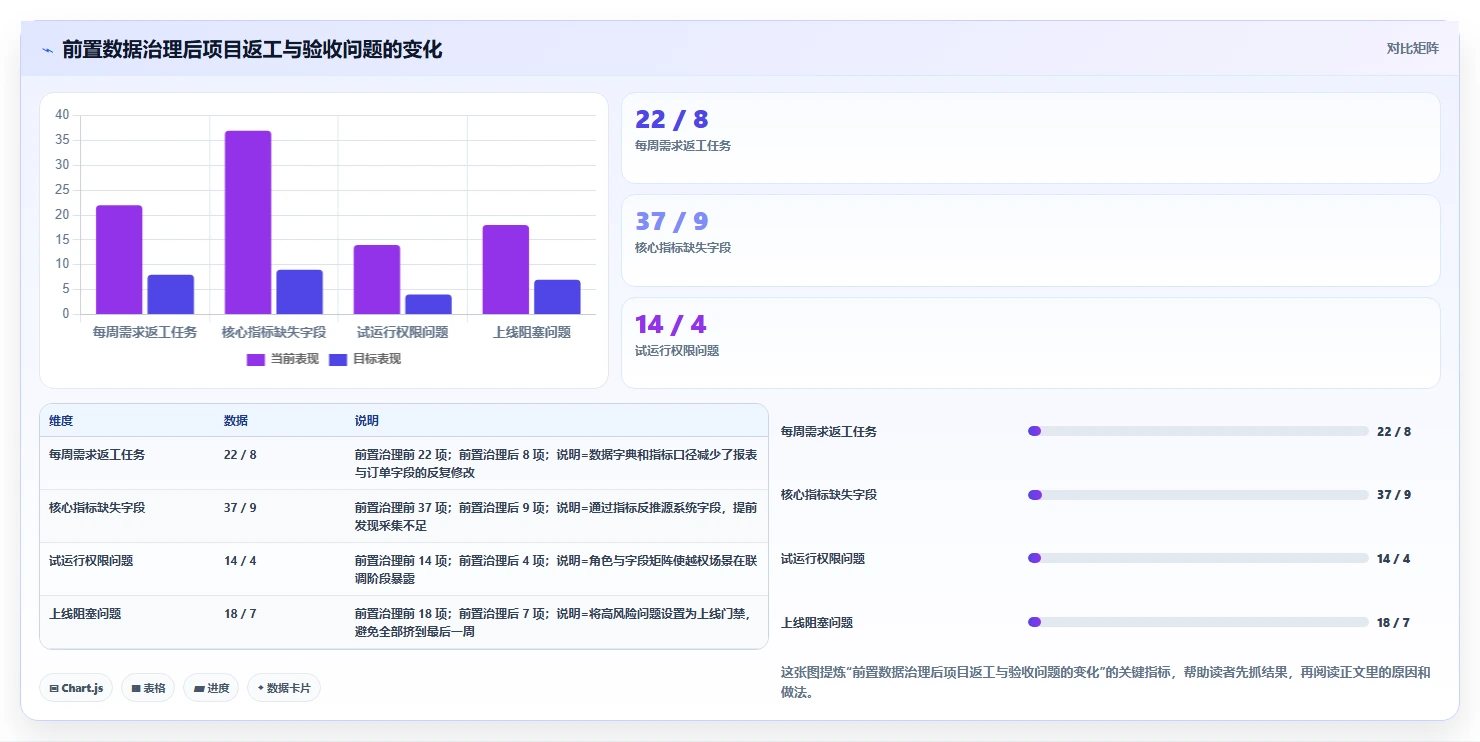Click the 核心指标缺失字段 label under 37 / 9
The image size is (1480, 742).
point(683,248)
